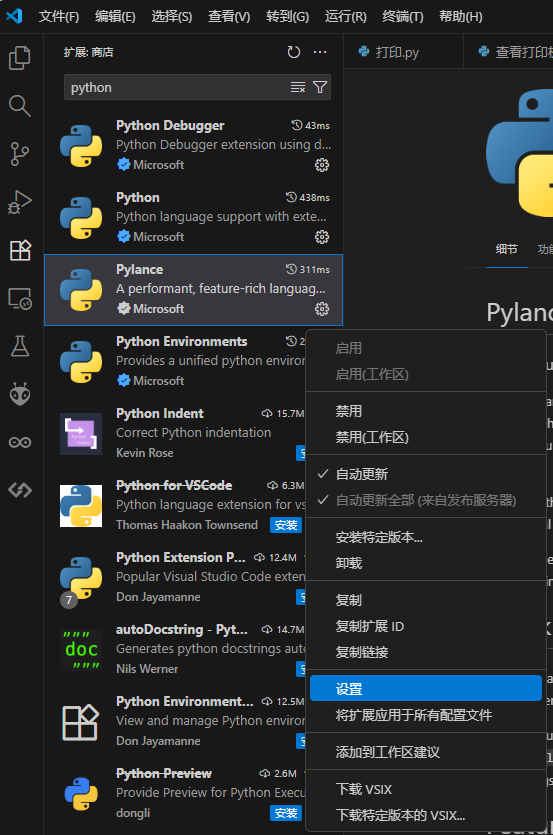Click the infinity-loop icon in activity bar
The image size is (553, 835).
pyautogui.click(x=20, y=442)
